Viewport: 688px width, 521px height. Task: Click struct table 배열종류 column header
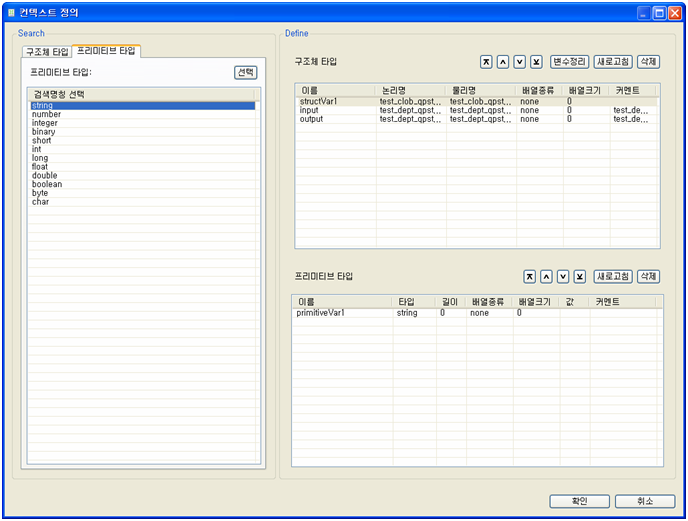click(540, 91)
